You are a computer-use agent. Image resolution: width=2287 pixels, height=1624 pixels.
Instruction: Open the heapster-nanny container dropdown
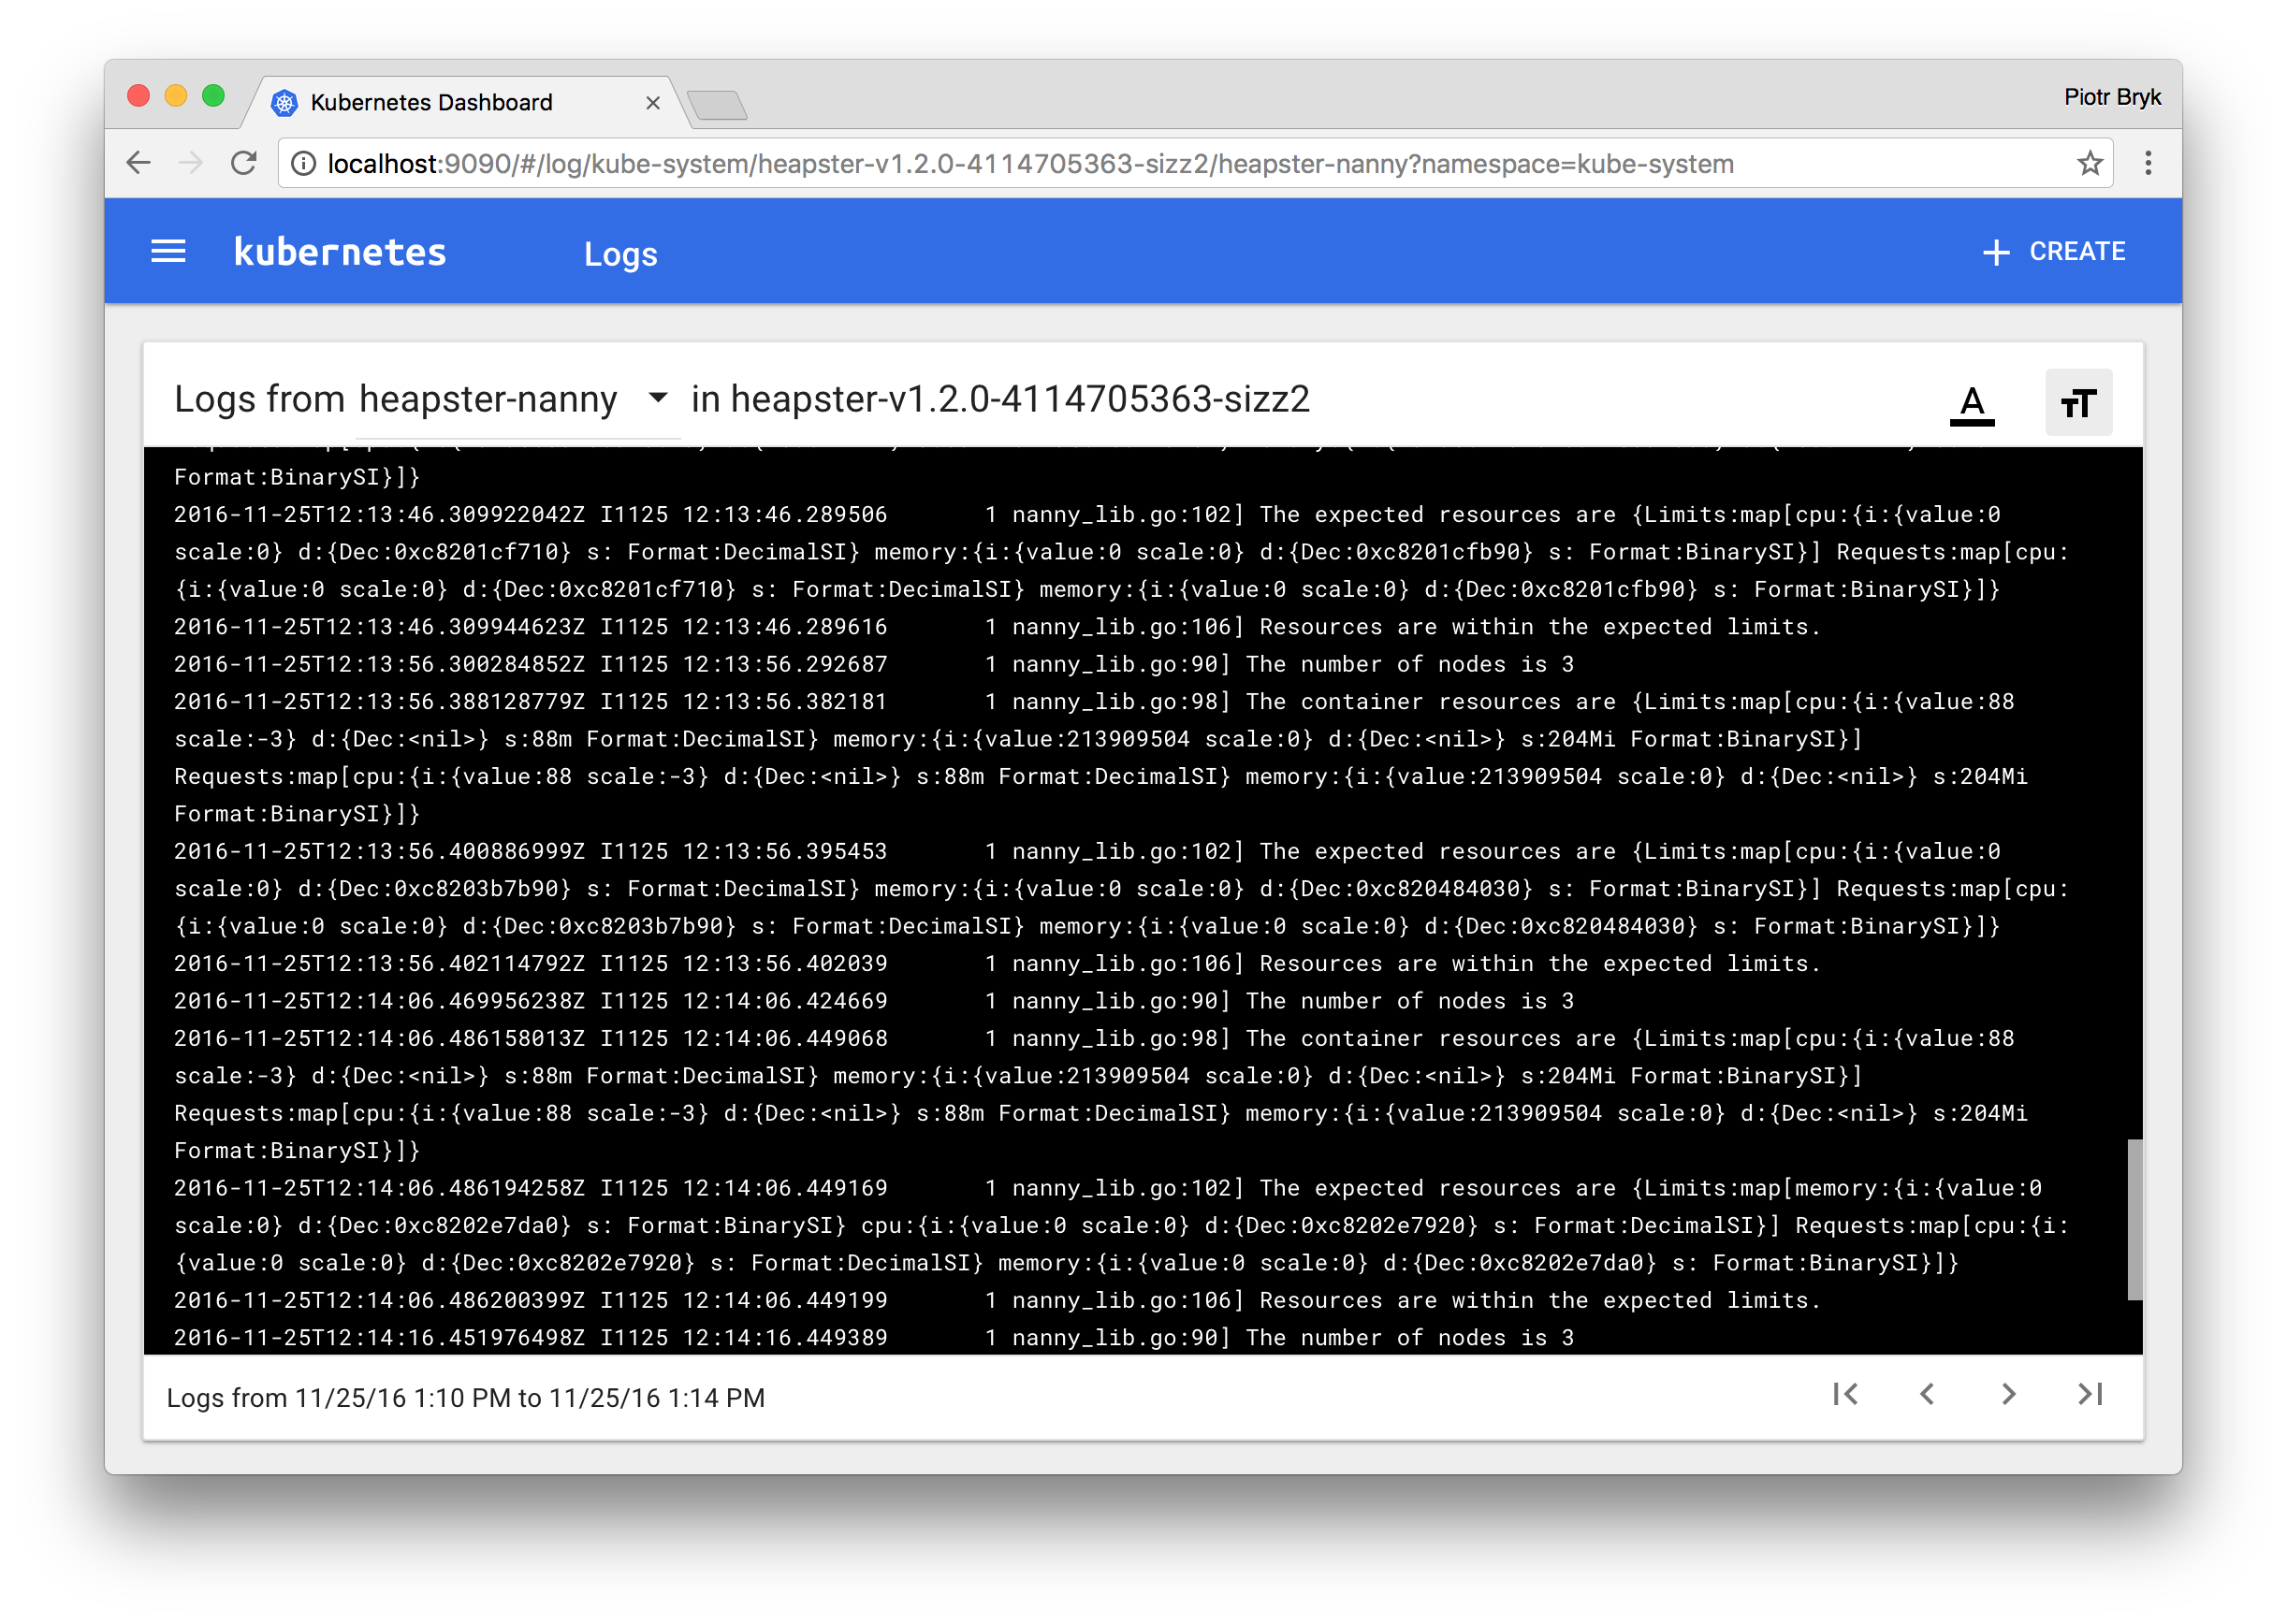tap(658, 398)
